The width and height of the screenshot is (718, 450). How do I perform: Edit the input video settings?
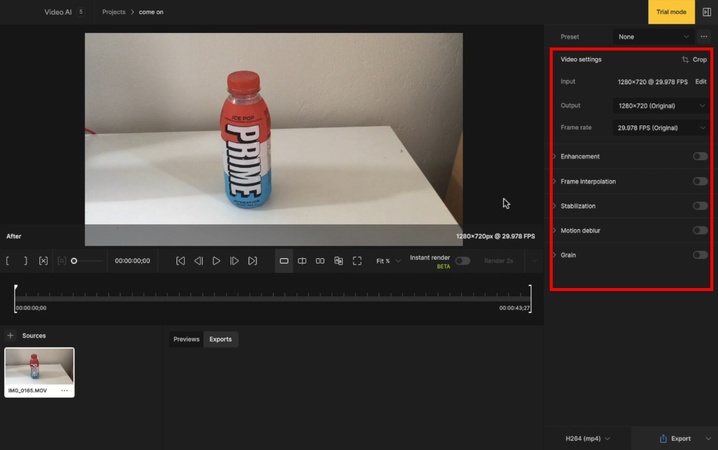click(701, 81)
